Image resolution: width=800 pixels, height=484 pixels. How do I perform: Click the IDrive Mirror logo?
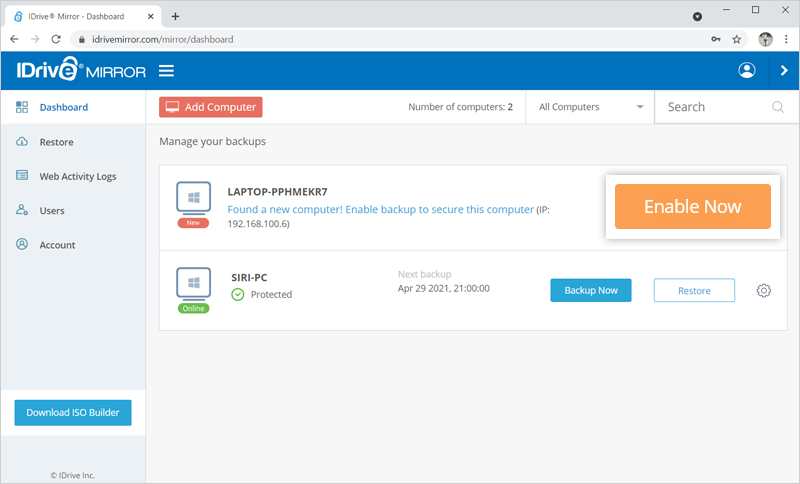tap(81, 69)
